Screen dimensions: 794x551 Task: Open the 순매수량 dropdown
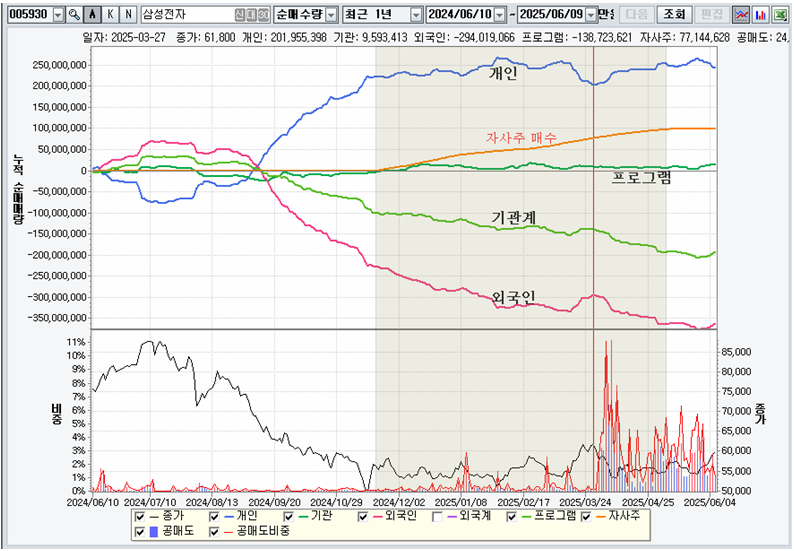point(332,15)
